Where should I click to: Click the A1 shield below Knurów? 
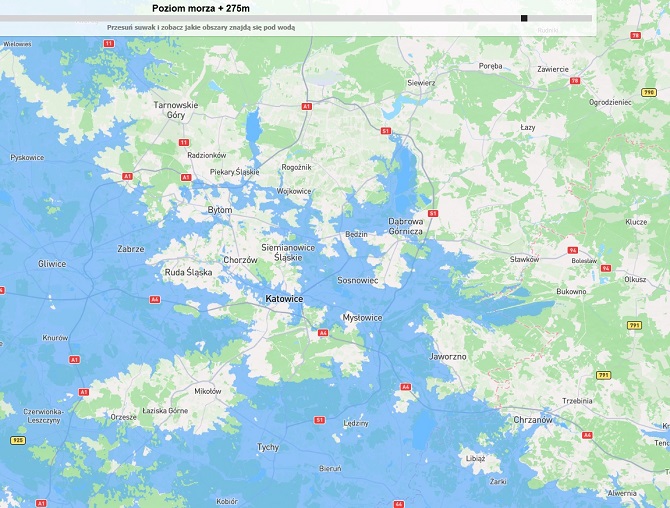tap(72, 358)
